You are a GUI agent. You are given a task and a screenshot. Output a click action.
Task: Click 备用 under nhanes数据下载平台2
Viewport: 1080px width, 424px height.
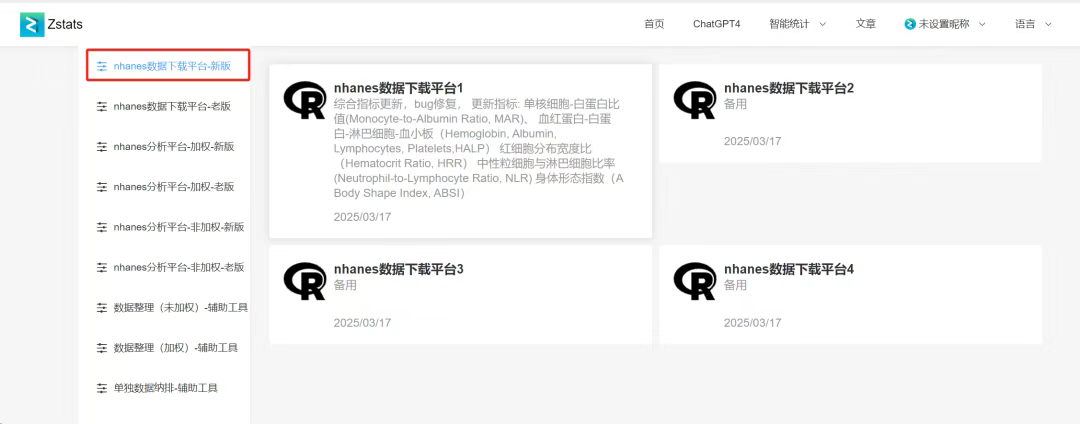(736, 104)
